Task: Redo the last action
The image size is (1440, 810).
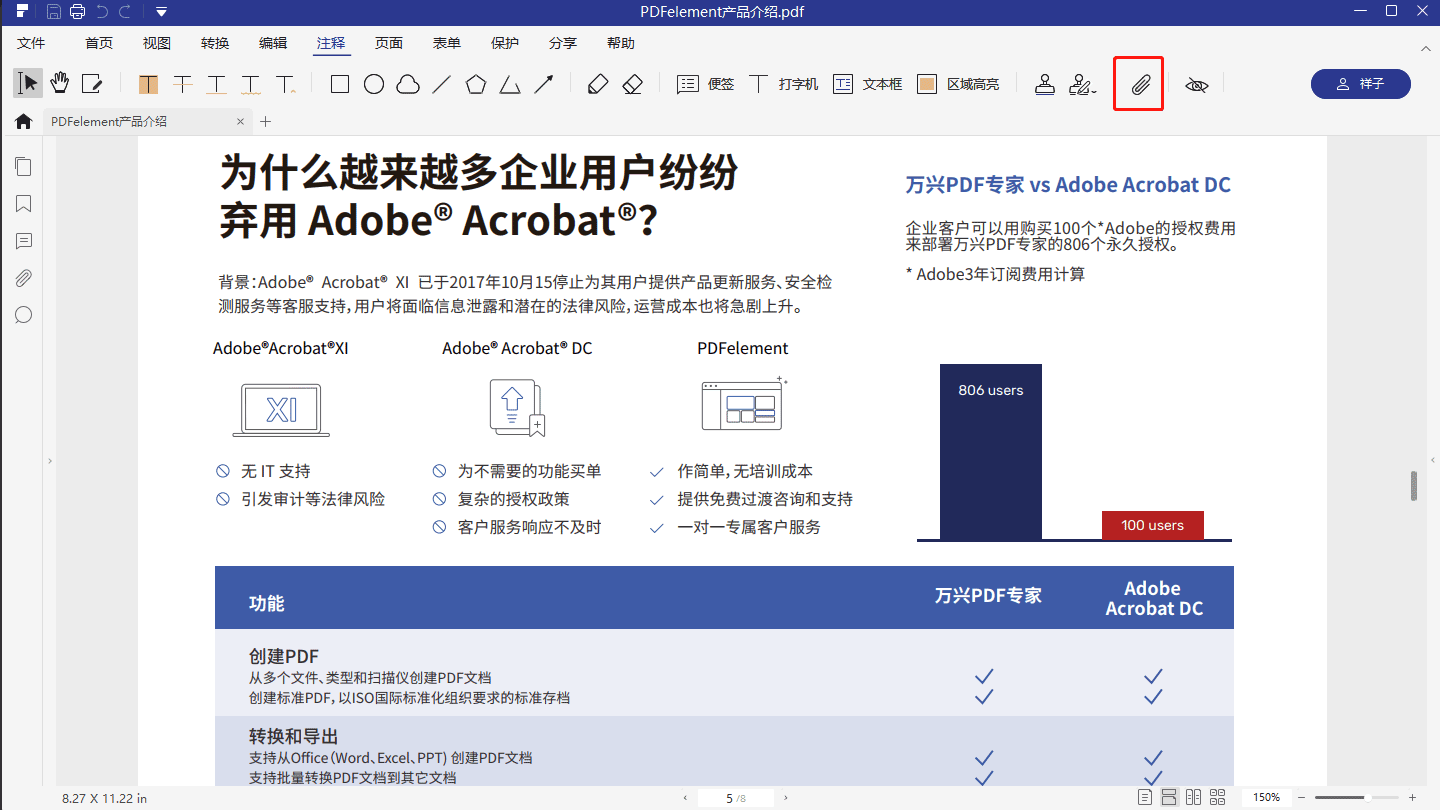Action: click(125, 12)
